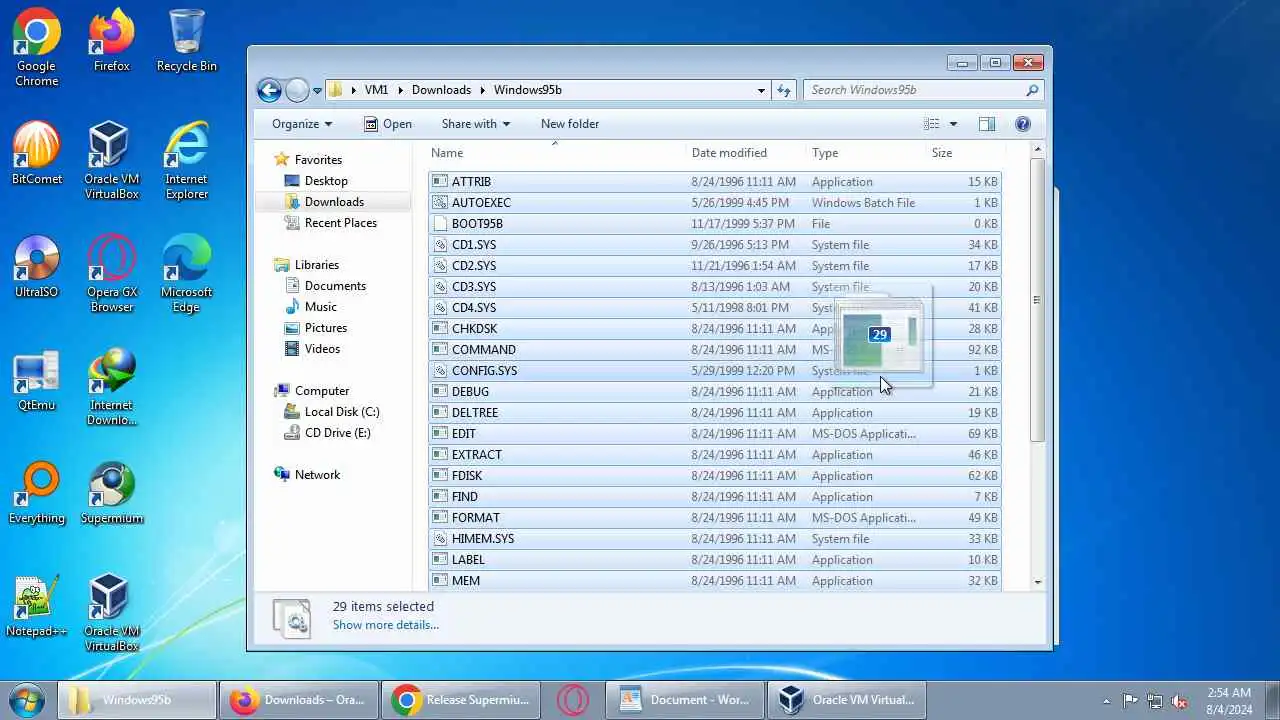Click the file list vertical scrollbar
Viewport: 1280px width, 720px height.
[x=1037, y=300]
